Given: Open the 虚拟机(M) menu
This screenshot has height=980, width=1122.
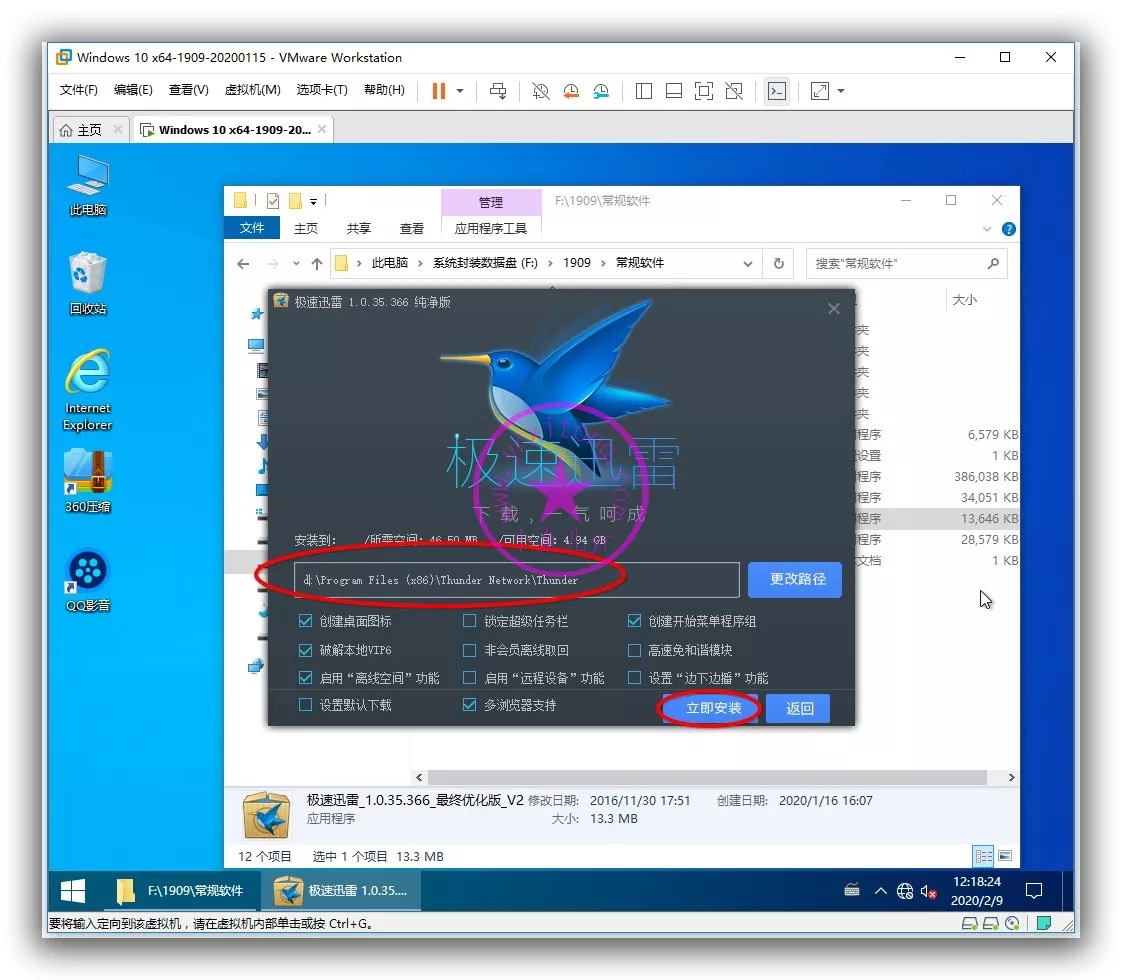Looking at the screenshot, I should (x=252, y=90).
